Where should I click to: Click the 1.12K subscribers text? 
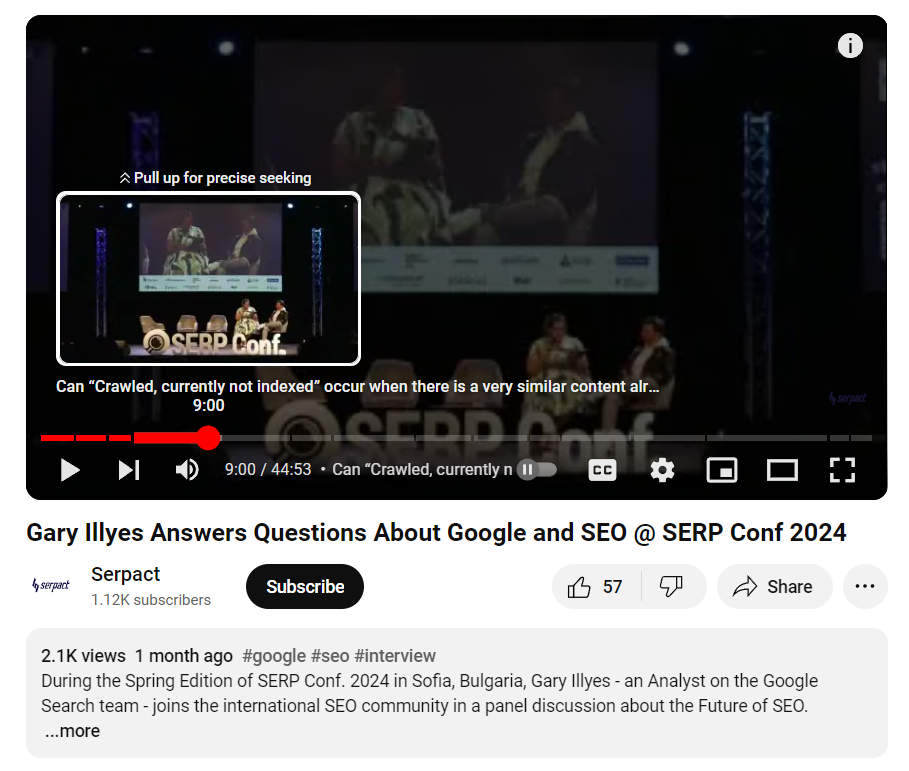151,600
